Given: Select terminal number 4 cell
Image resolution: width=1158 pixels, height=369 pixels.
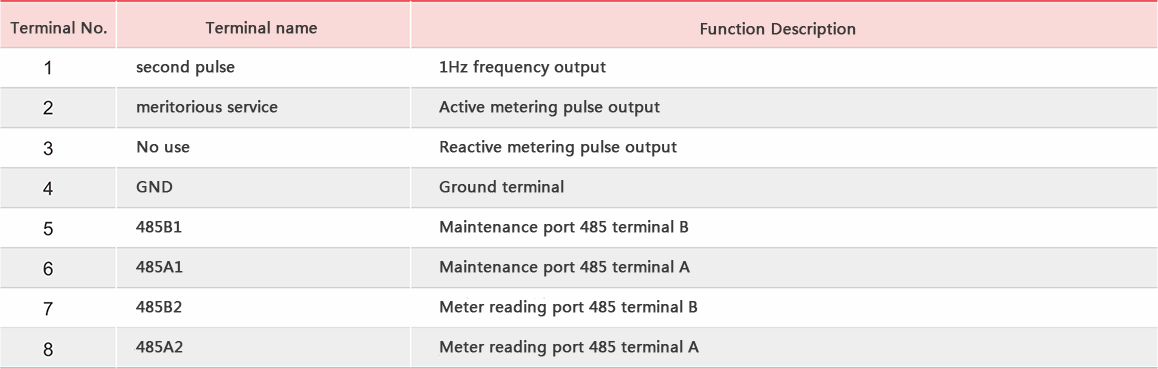Looking at the screenshot, I should 48,189.
